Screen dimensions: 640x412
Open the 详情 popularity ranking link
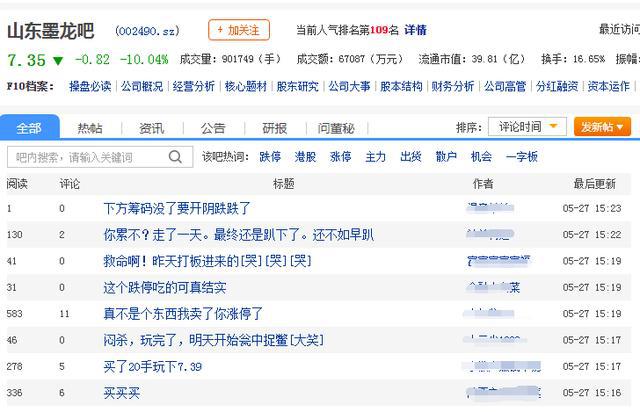click(415, 30)
